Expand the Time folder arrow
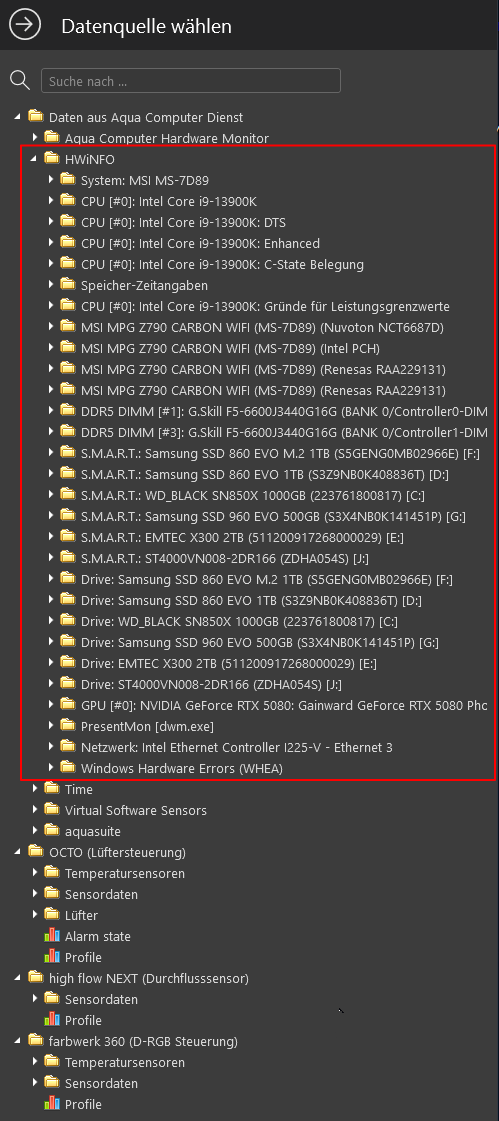499x1121 pixels. tap(34, 789)
